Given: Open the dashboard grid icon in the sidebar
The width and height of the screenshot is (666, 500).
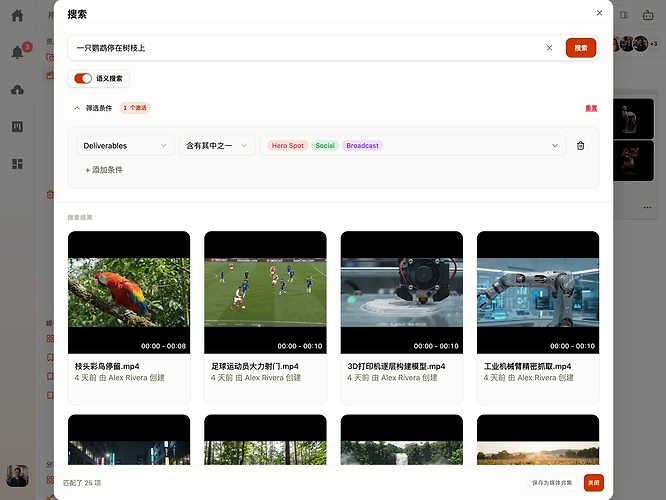Looking at the screenshot, I should [17, 164].
